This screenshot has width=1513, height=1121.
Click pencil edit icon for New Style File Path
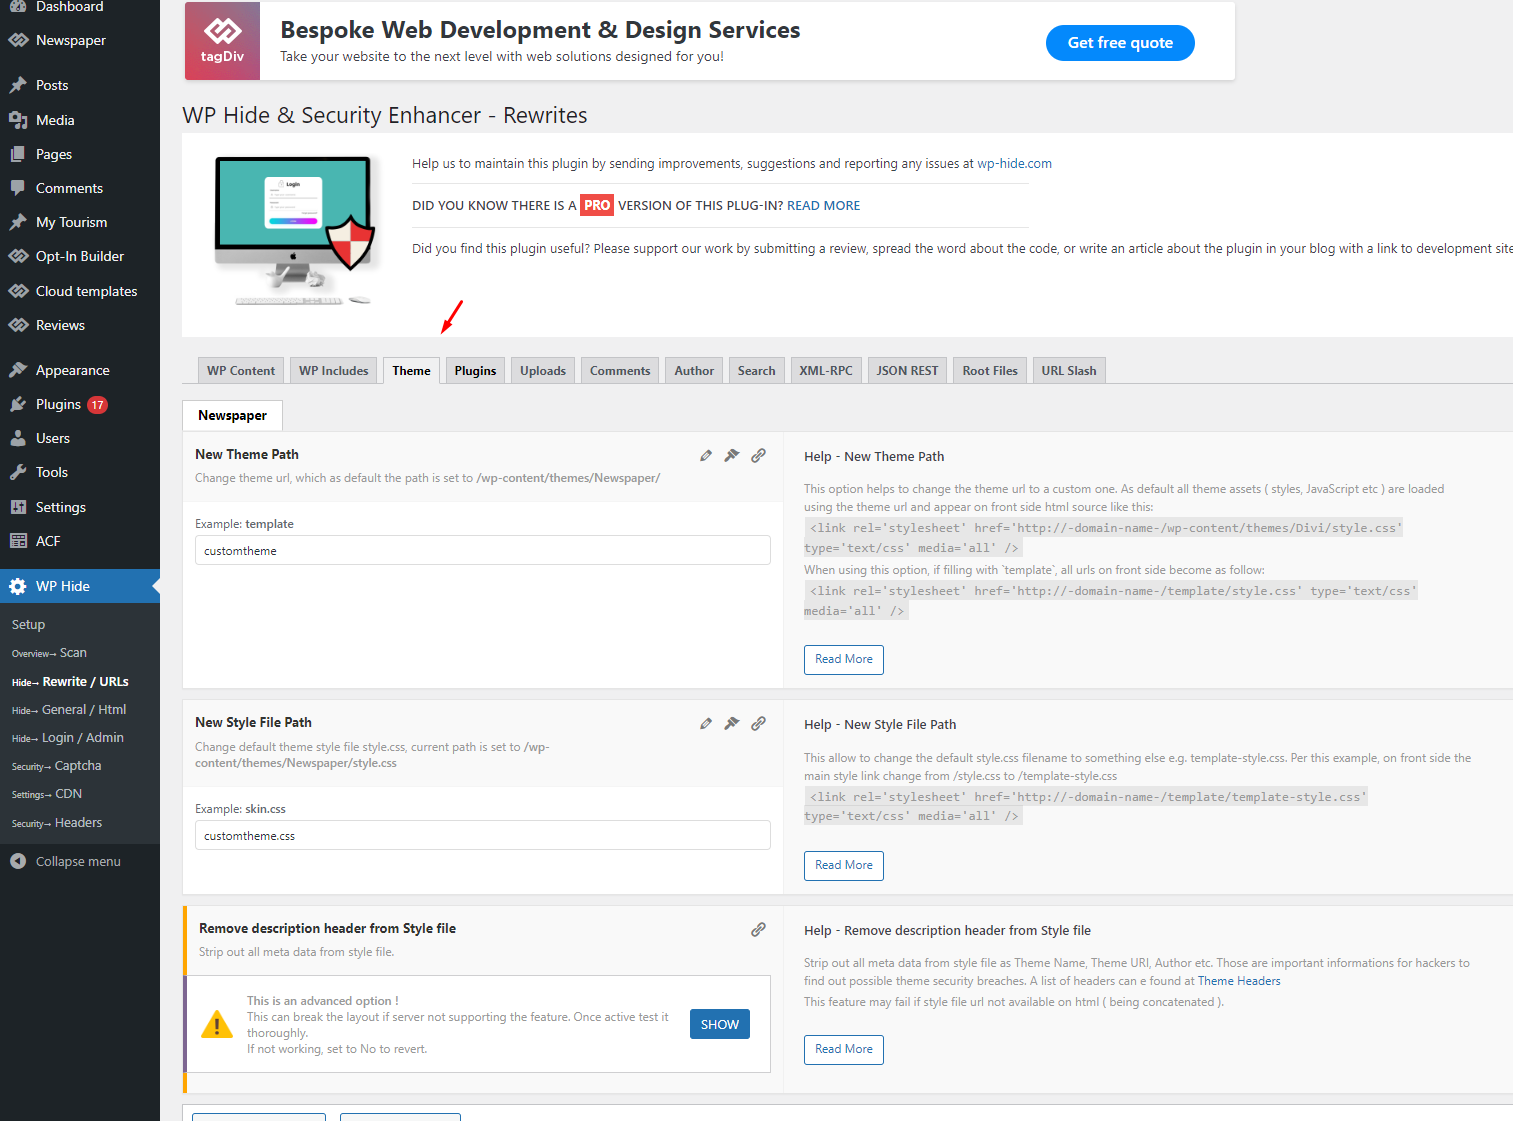[706, 723]
